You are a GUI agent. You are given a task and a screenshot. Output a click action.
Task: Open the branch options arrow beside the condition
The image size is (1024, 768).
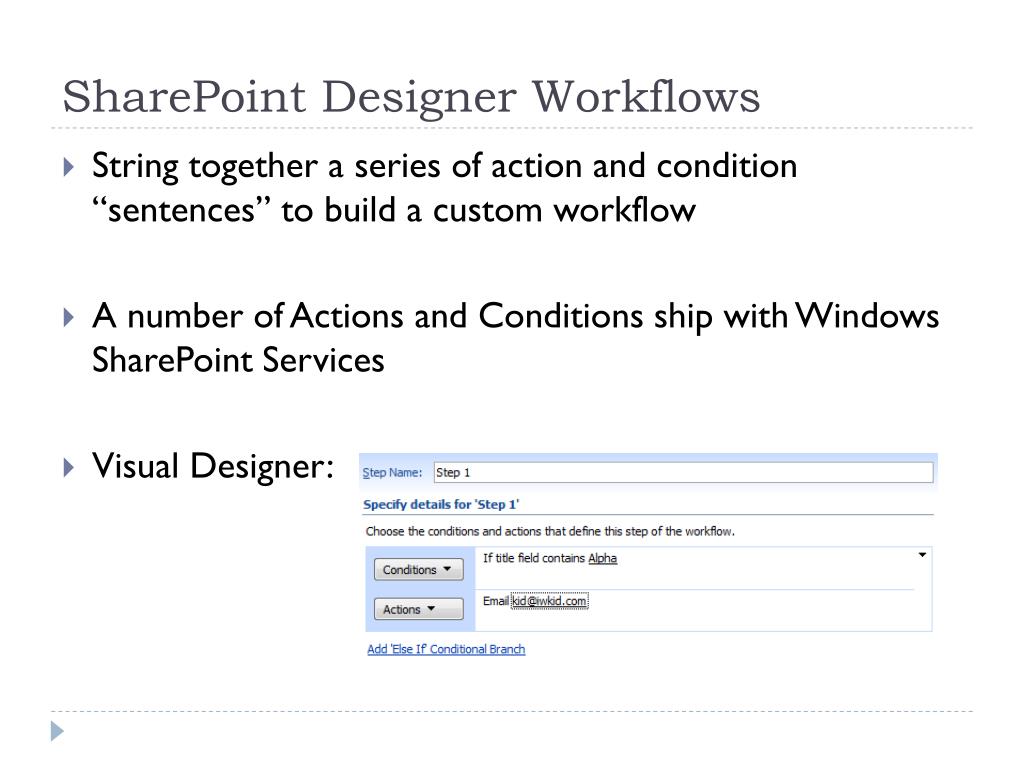[x=922, y=555]
